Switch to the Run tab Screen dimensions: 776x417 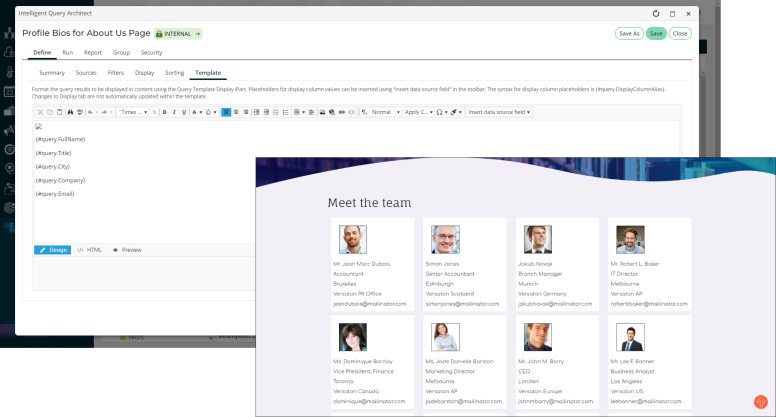coord(67,52)
